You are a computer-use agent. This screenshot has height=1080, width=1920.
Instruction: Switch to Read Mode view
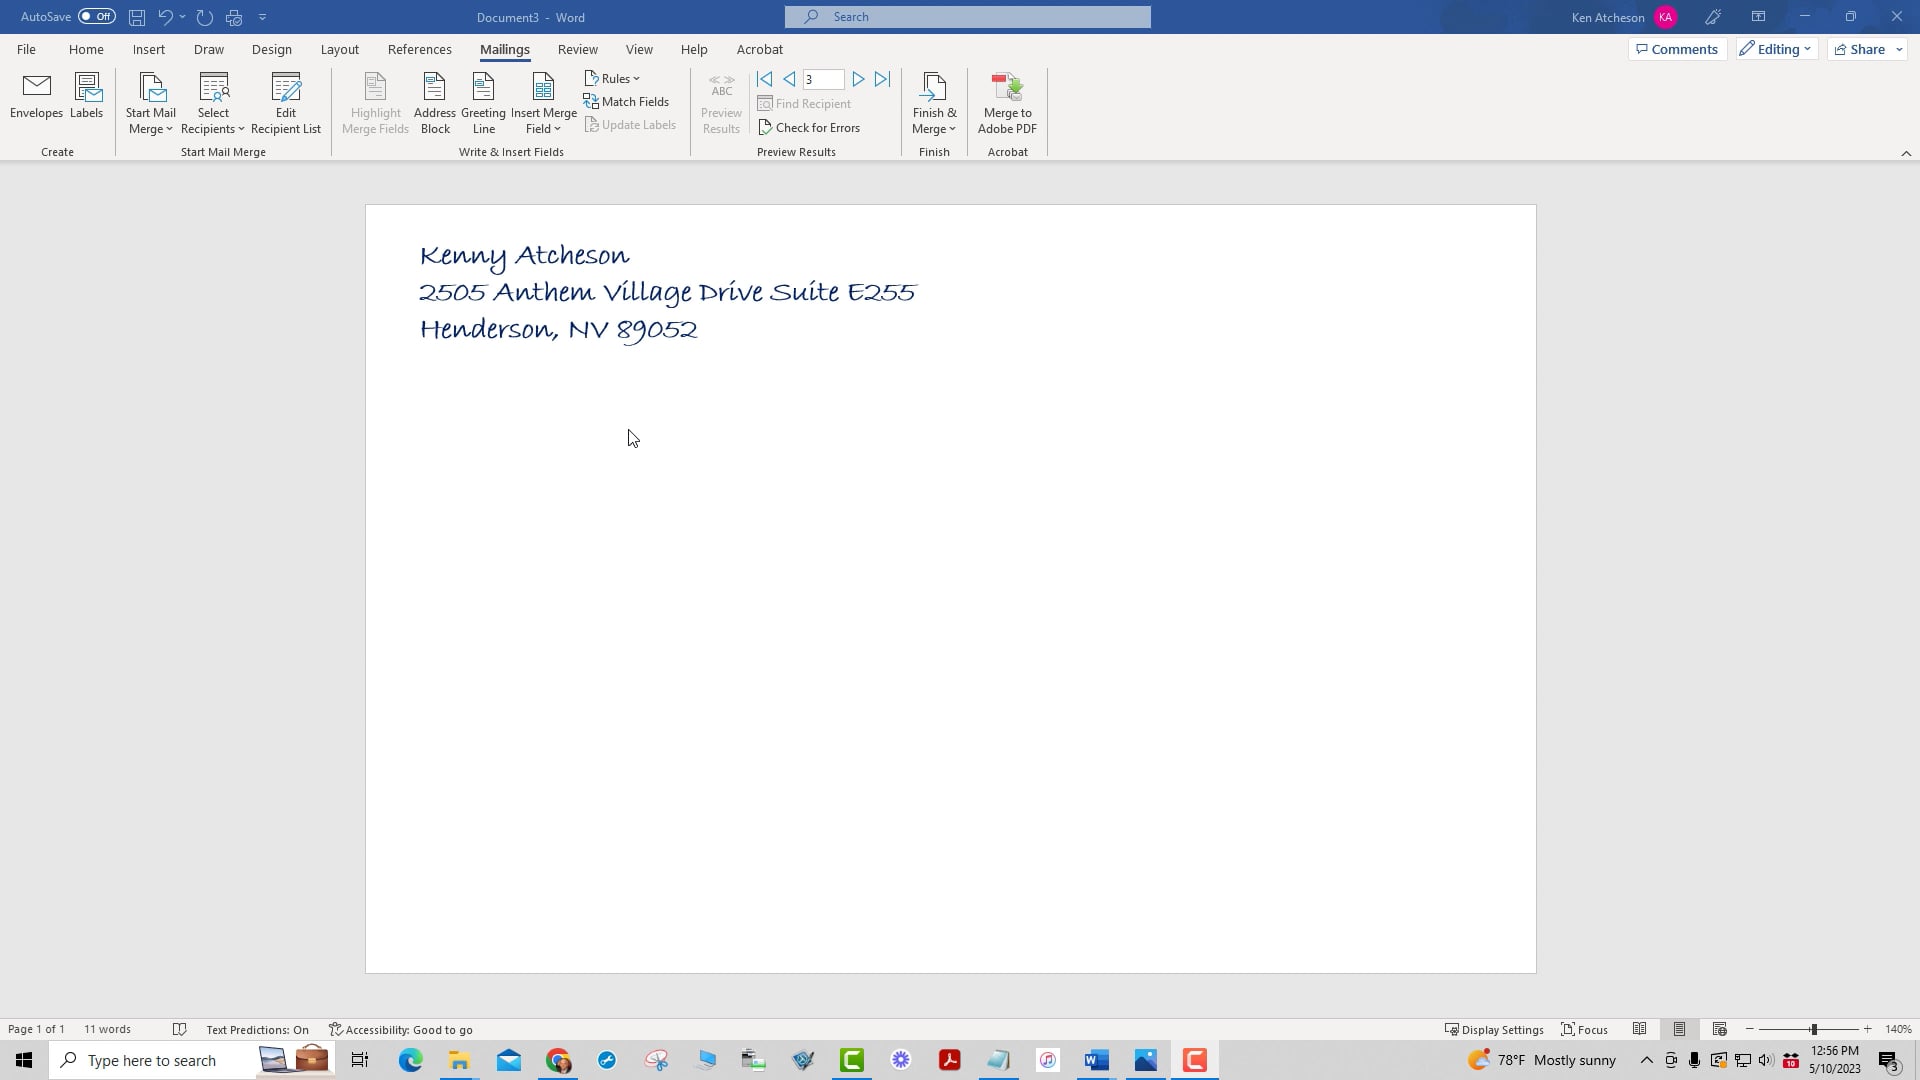pos(1639,1029)
